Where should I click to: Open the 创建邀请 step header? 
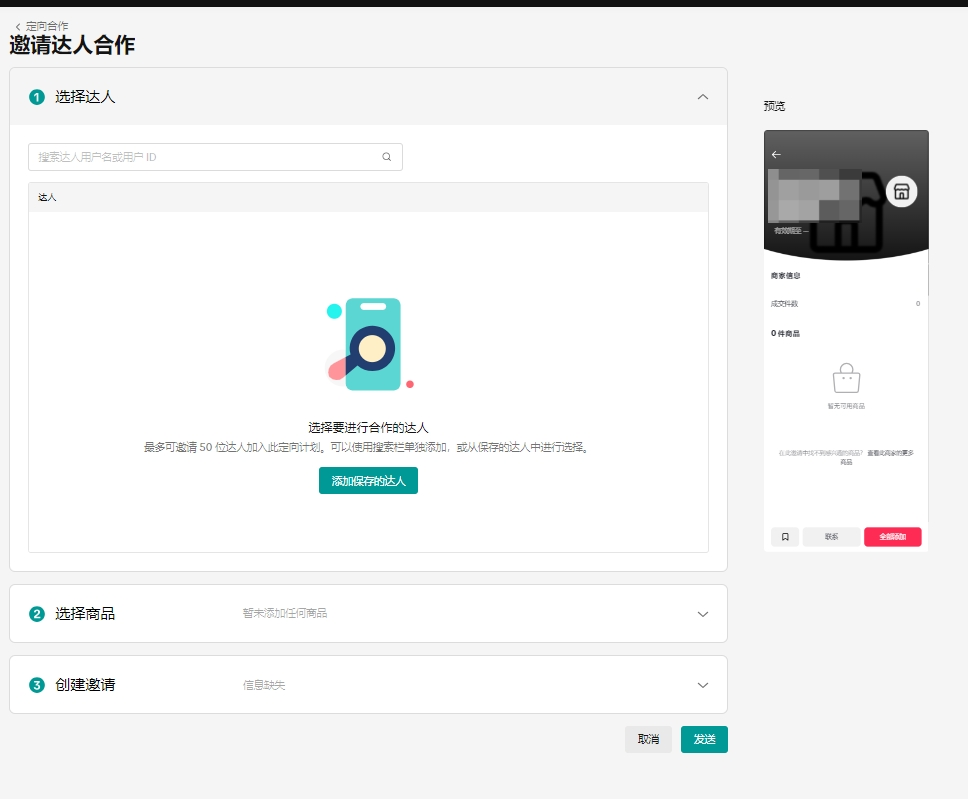[x=369, y=685]
